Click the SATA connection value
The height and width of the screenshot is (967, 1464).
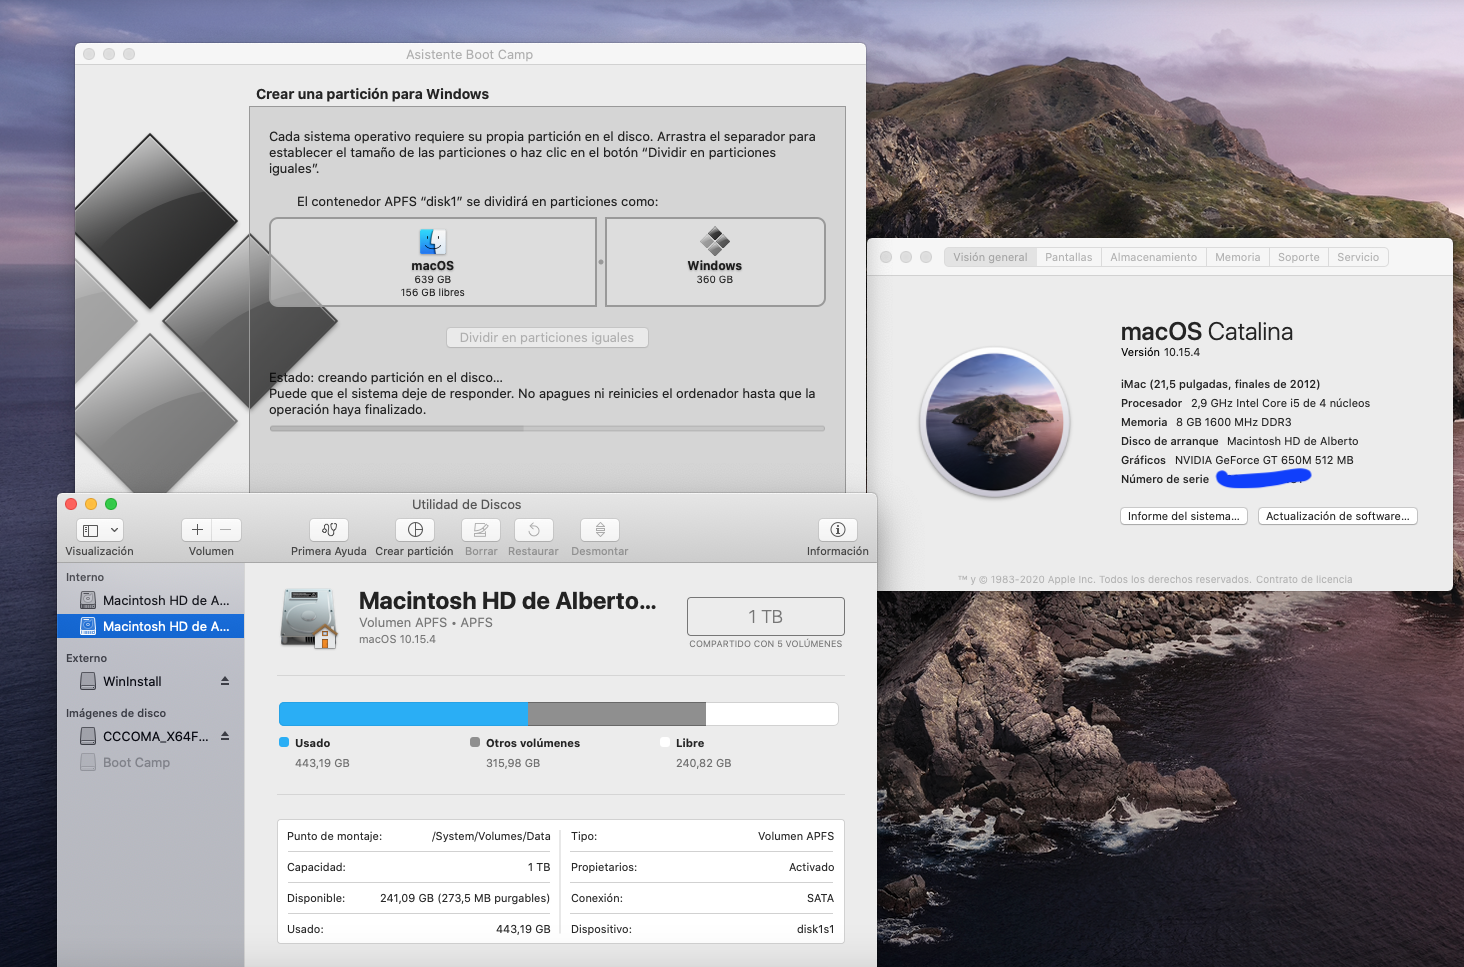(x=820, y=898)
